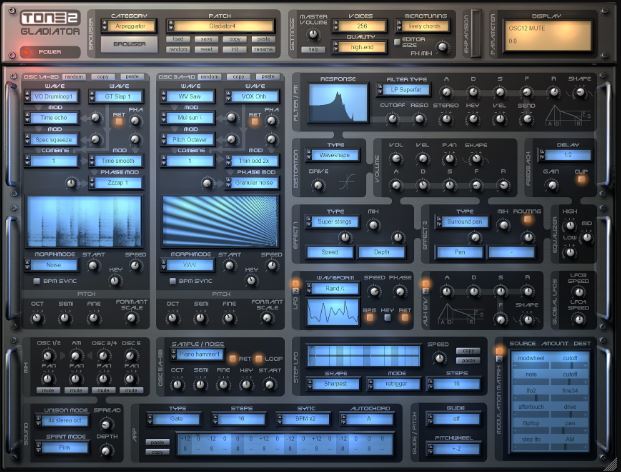Screen dimensions: 621x472
Task: Enable BPM Sync for OSC 1
Action: (37, 281)
